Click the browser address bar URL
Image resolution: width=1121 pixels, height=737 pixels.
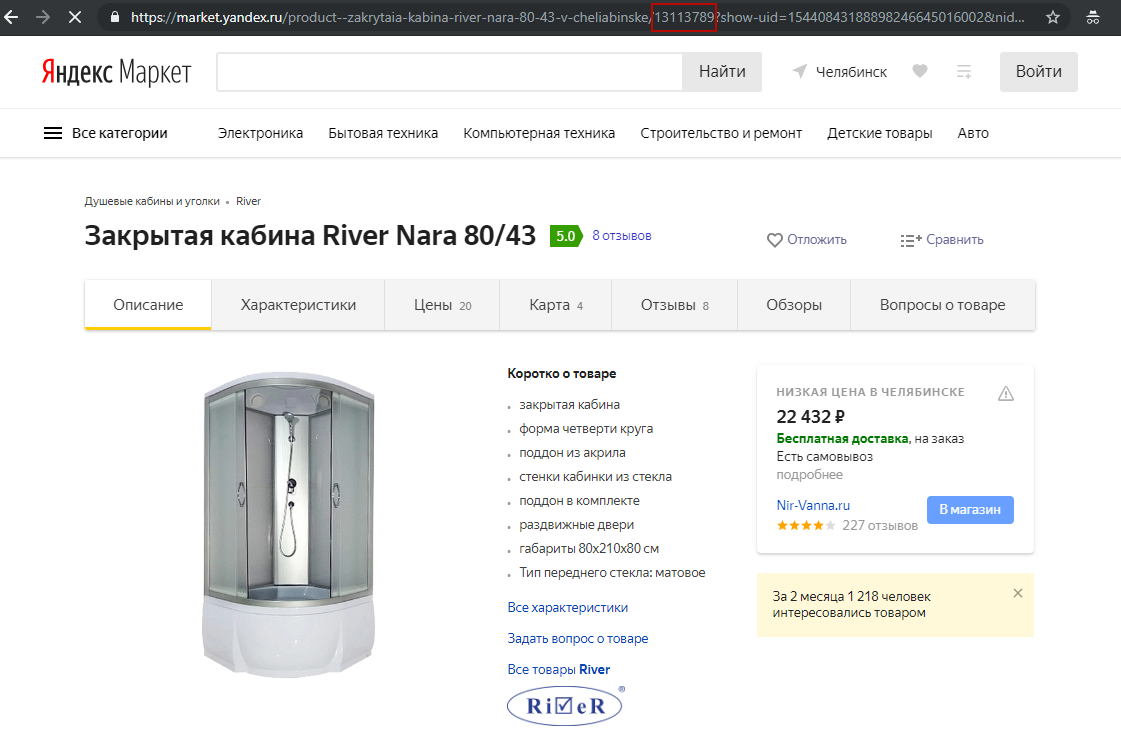click(578, 17)
